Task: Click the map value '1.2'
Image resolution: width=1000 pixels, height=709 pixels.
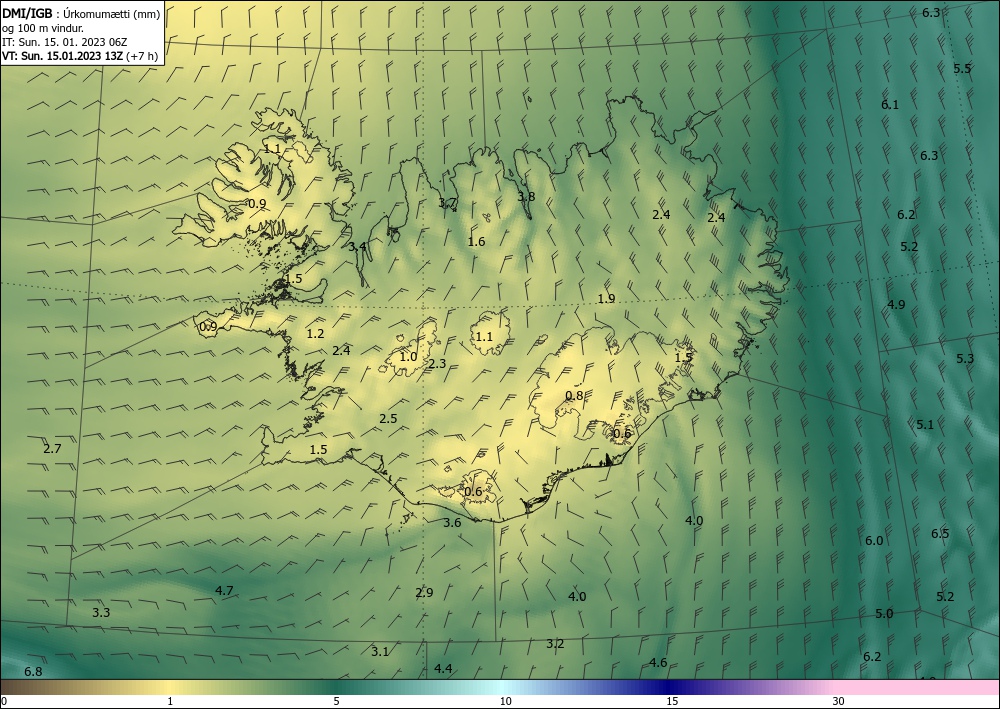Action: 315,333
